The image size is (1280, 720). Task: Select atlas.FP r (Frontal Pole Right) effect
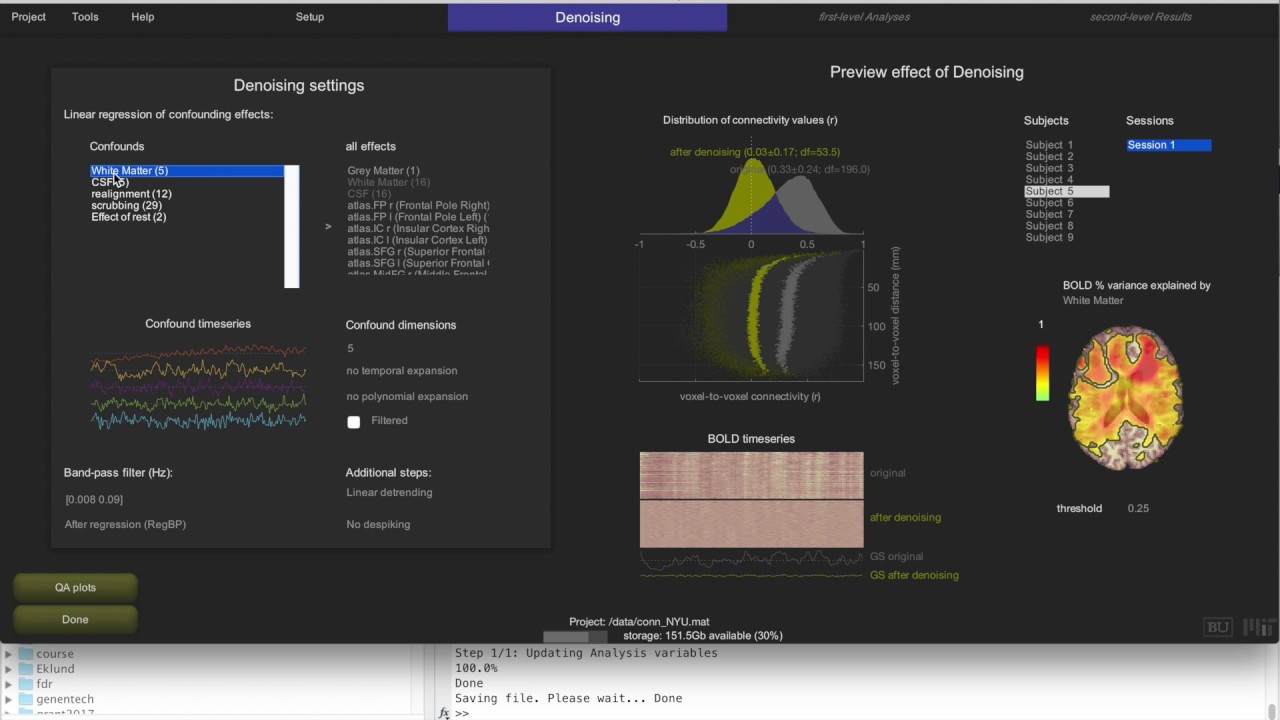tap(418, 205)
